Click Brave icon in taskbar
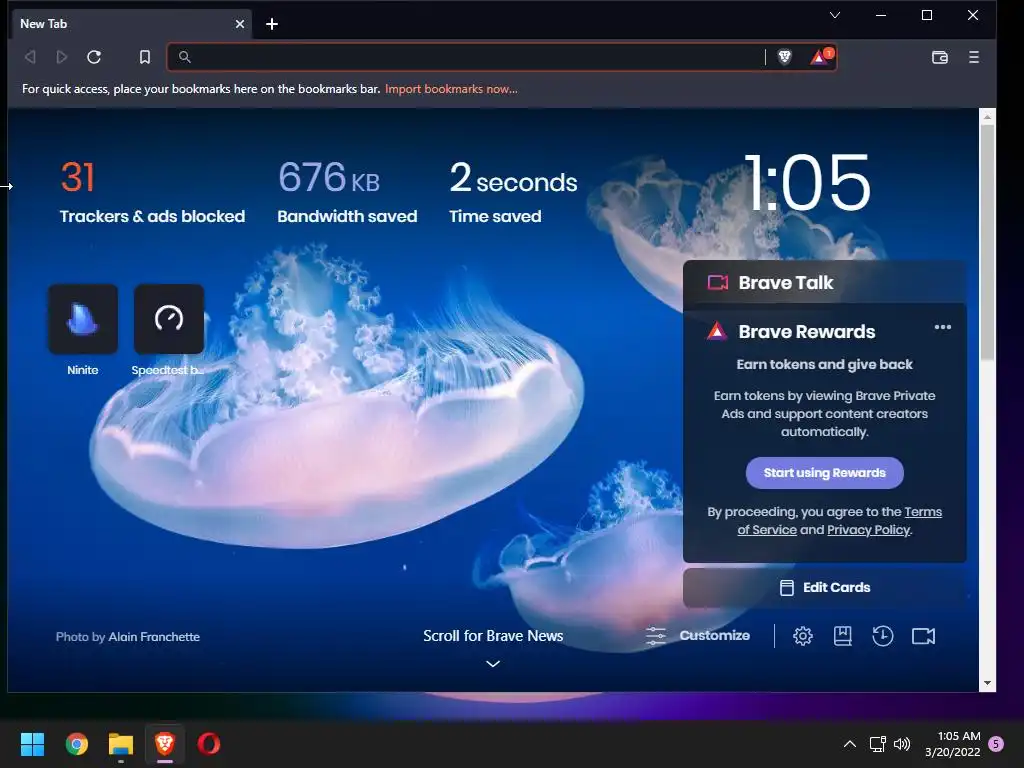Image resolution: width=1024 pixels, height=768 pixels. (x=165, y=743)
